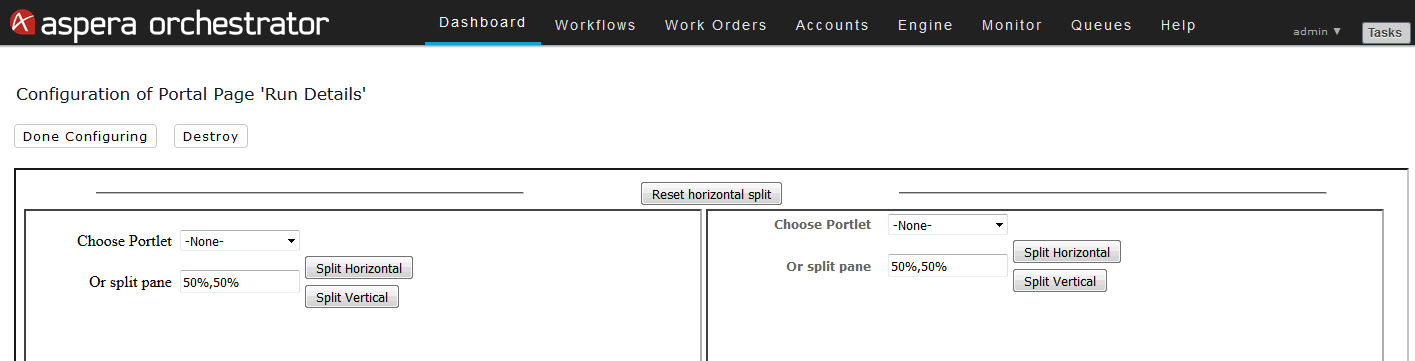Screen dimensions: 1415x361
Task: Click left pane split percentage field
Action: 240,282
